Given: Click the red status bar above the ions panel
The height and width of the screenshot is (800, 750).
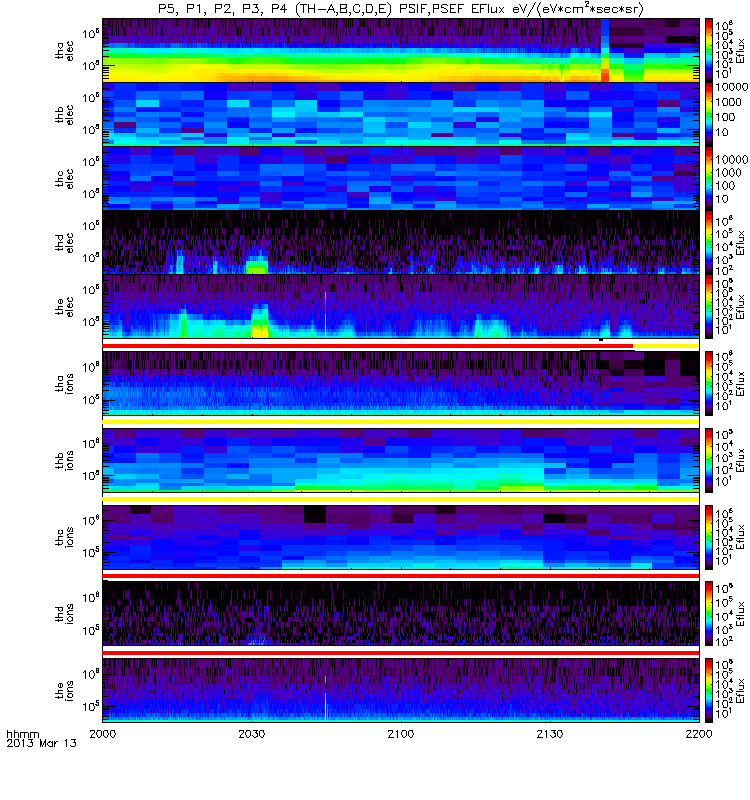Looking at the screenshot, I should pyautogui.click(x=401, y=653).
